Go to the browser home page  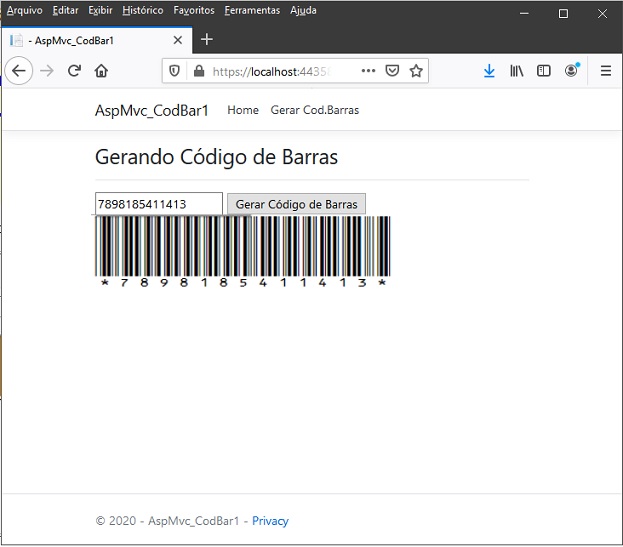[x=101, y=71]
